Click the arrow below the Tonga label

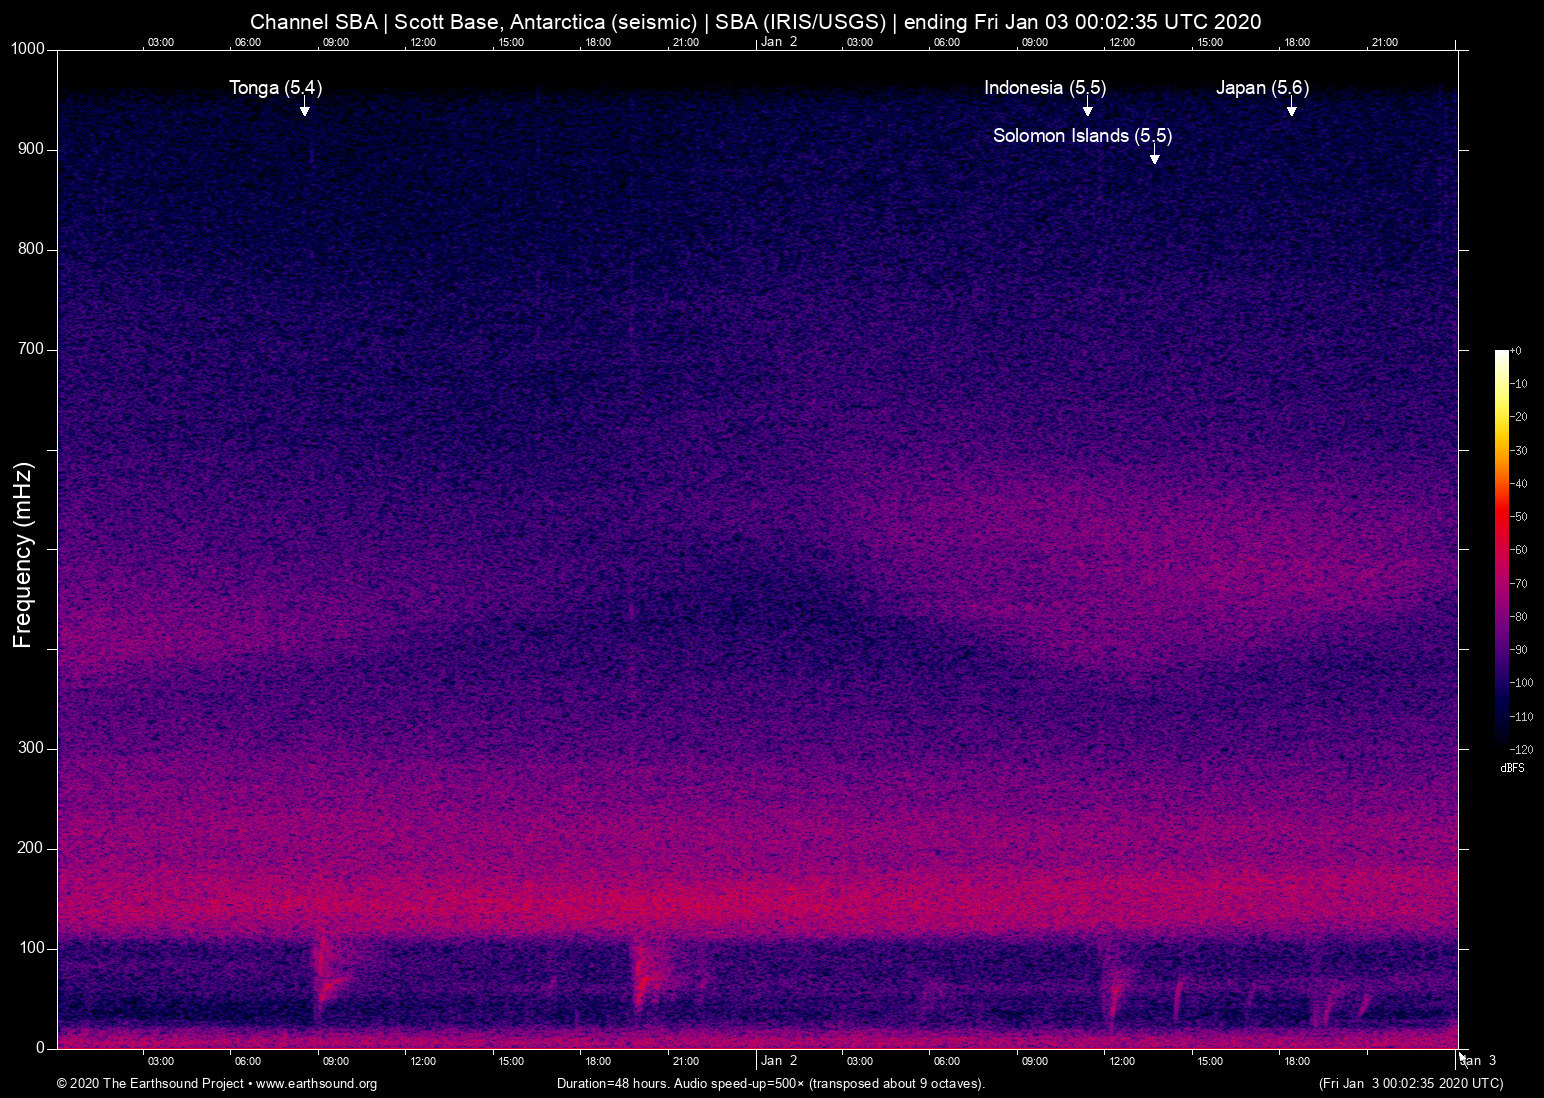point(304,110)
